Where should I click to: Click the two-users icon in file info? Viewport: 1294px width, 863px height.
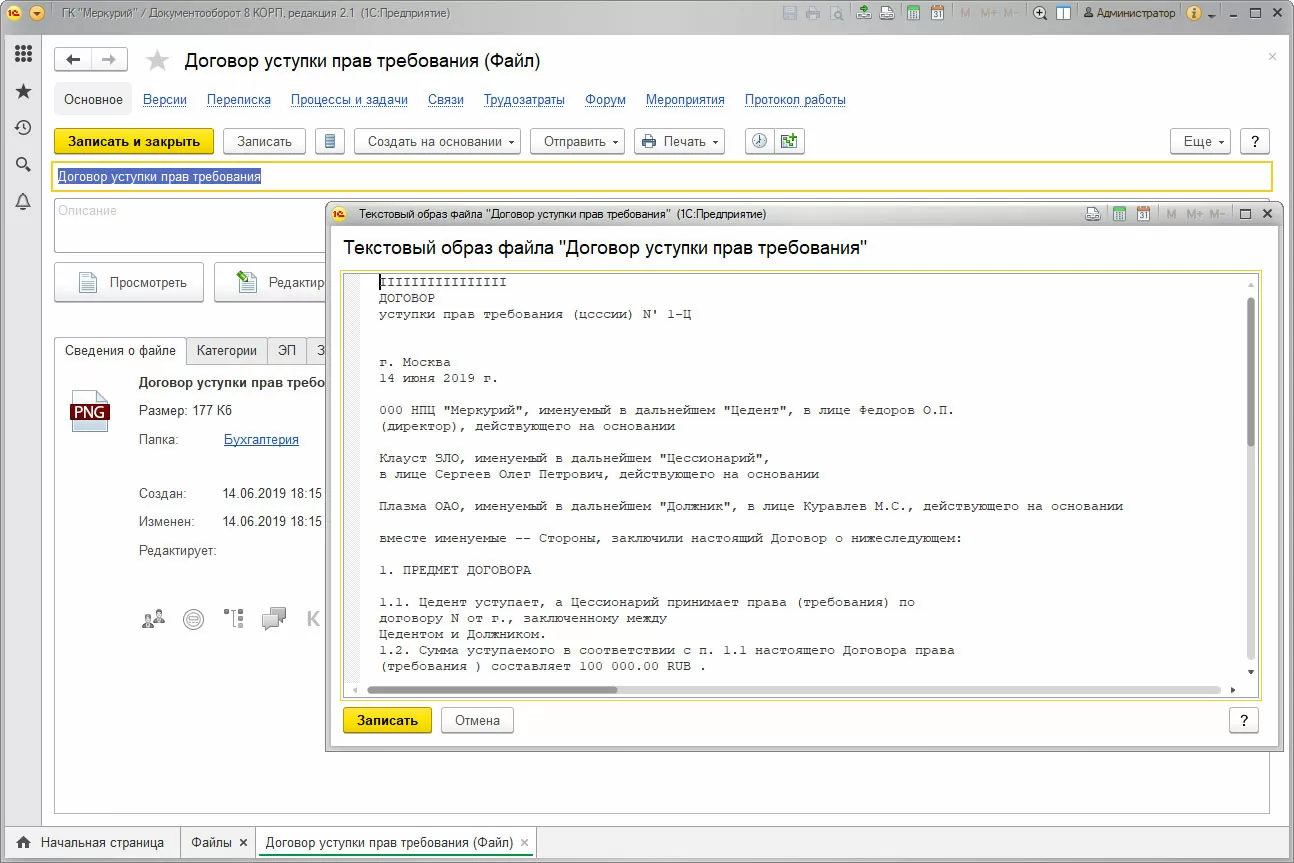coord(153,619)
